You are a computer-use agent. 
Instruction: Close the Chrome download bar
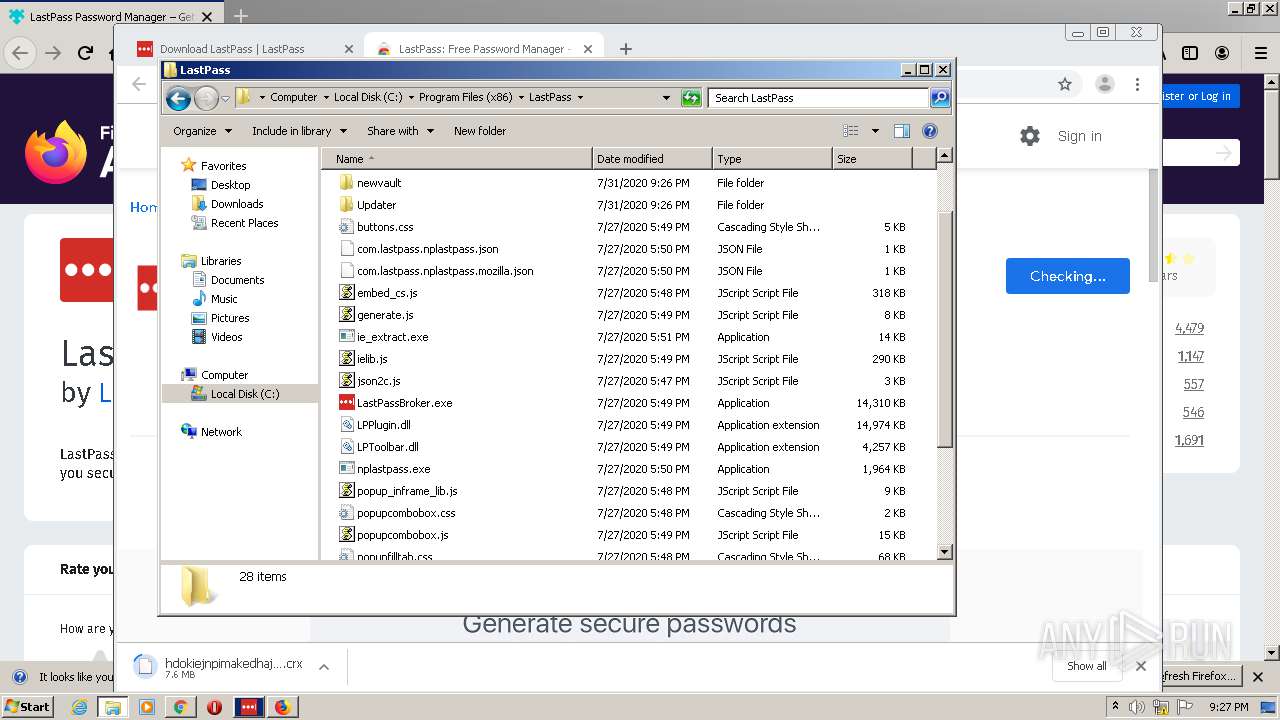(x=1141, y=666)
